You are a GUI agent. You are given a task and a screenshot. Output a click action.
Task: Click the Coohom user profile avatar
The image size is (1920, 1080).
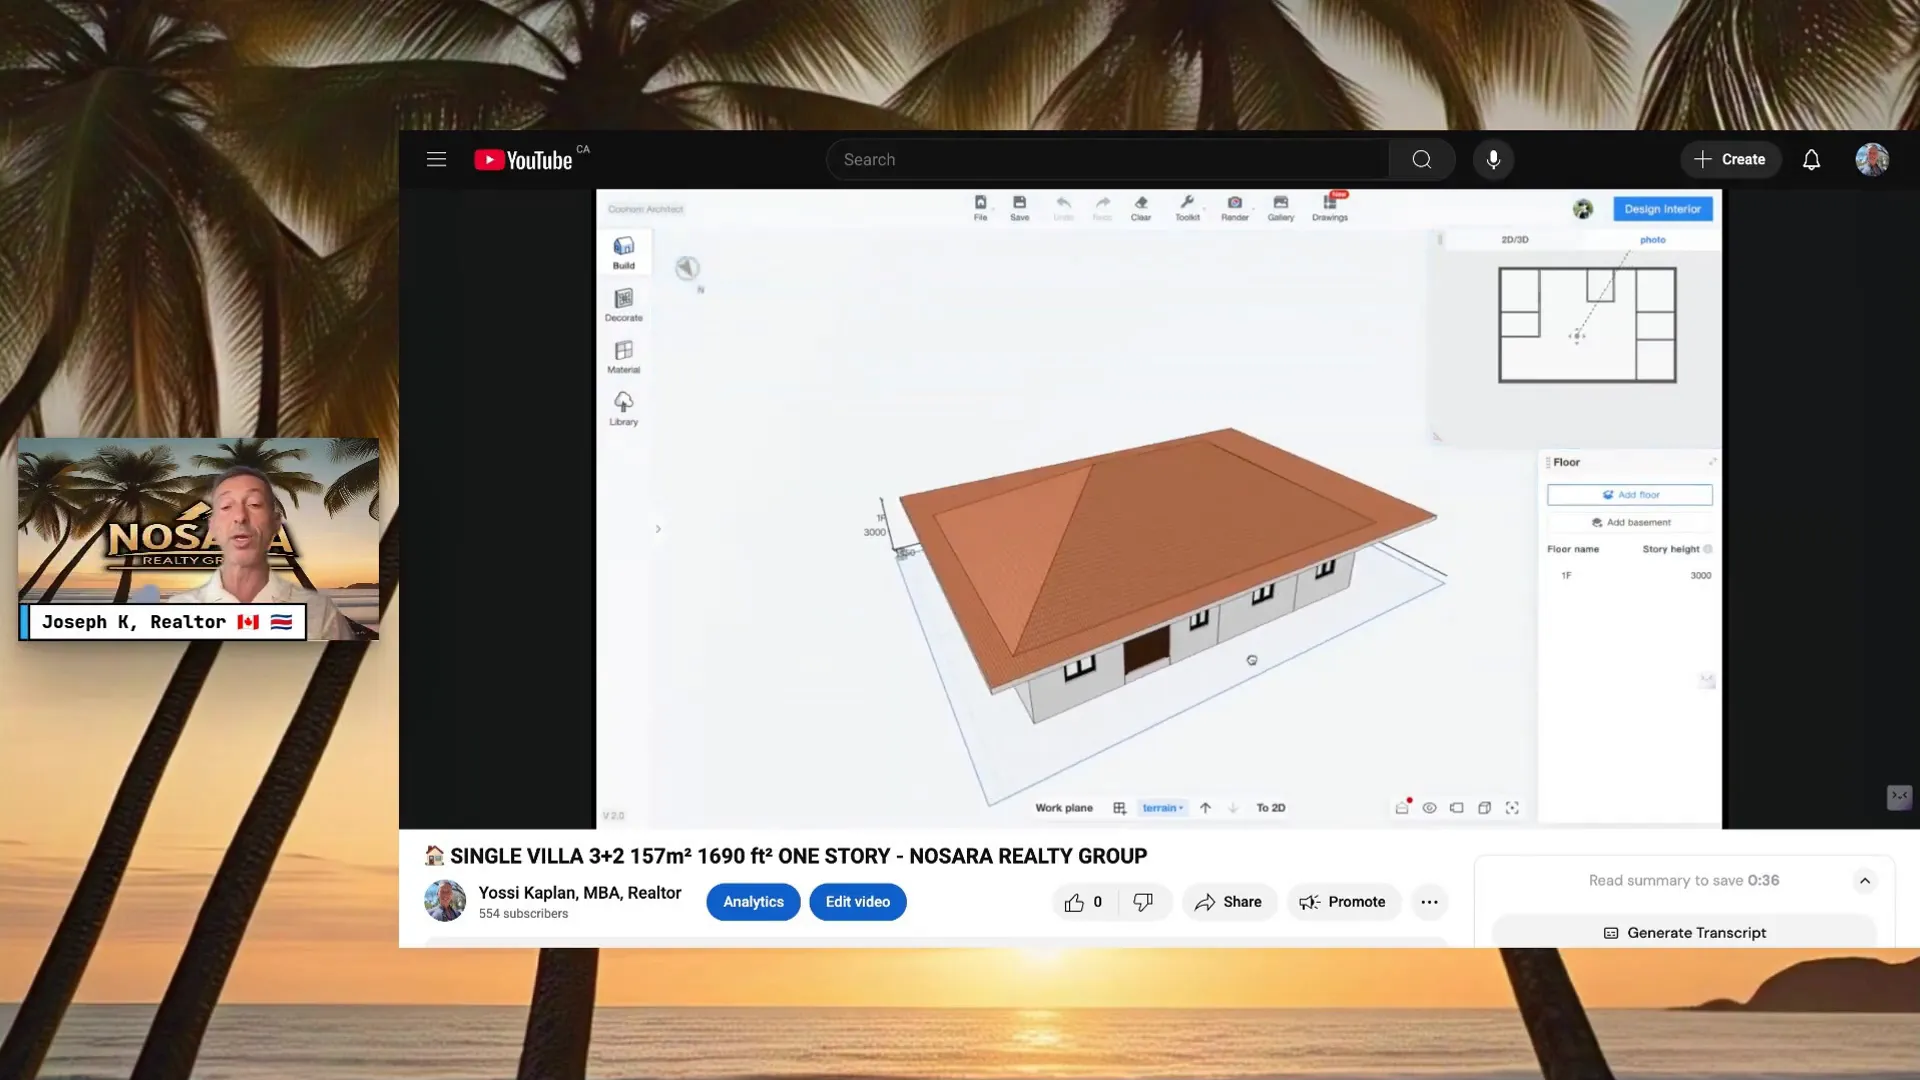click(x=1583, y=209)
